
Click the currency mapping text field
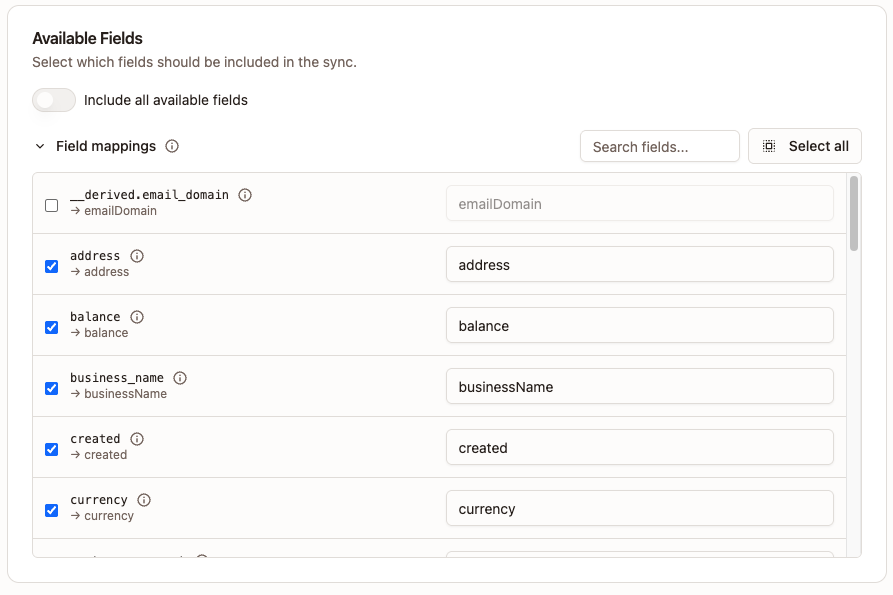639,509
